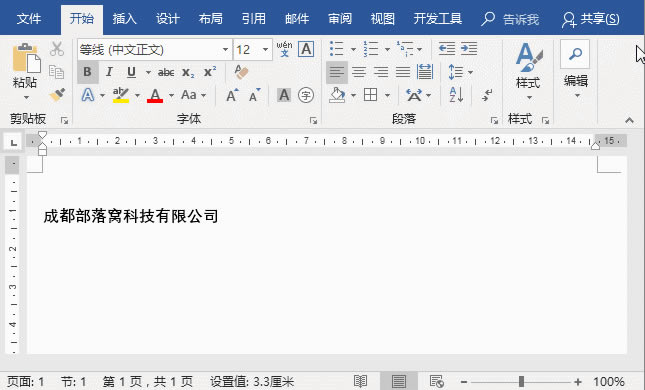This screenshot has width=645, height=390.
Task: Add character border icon
Action: coord(306,49)
